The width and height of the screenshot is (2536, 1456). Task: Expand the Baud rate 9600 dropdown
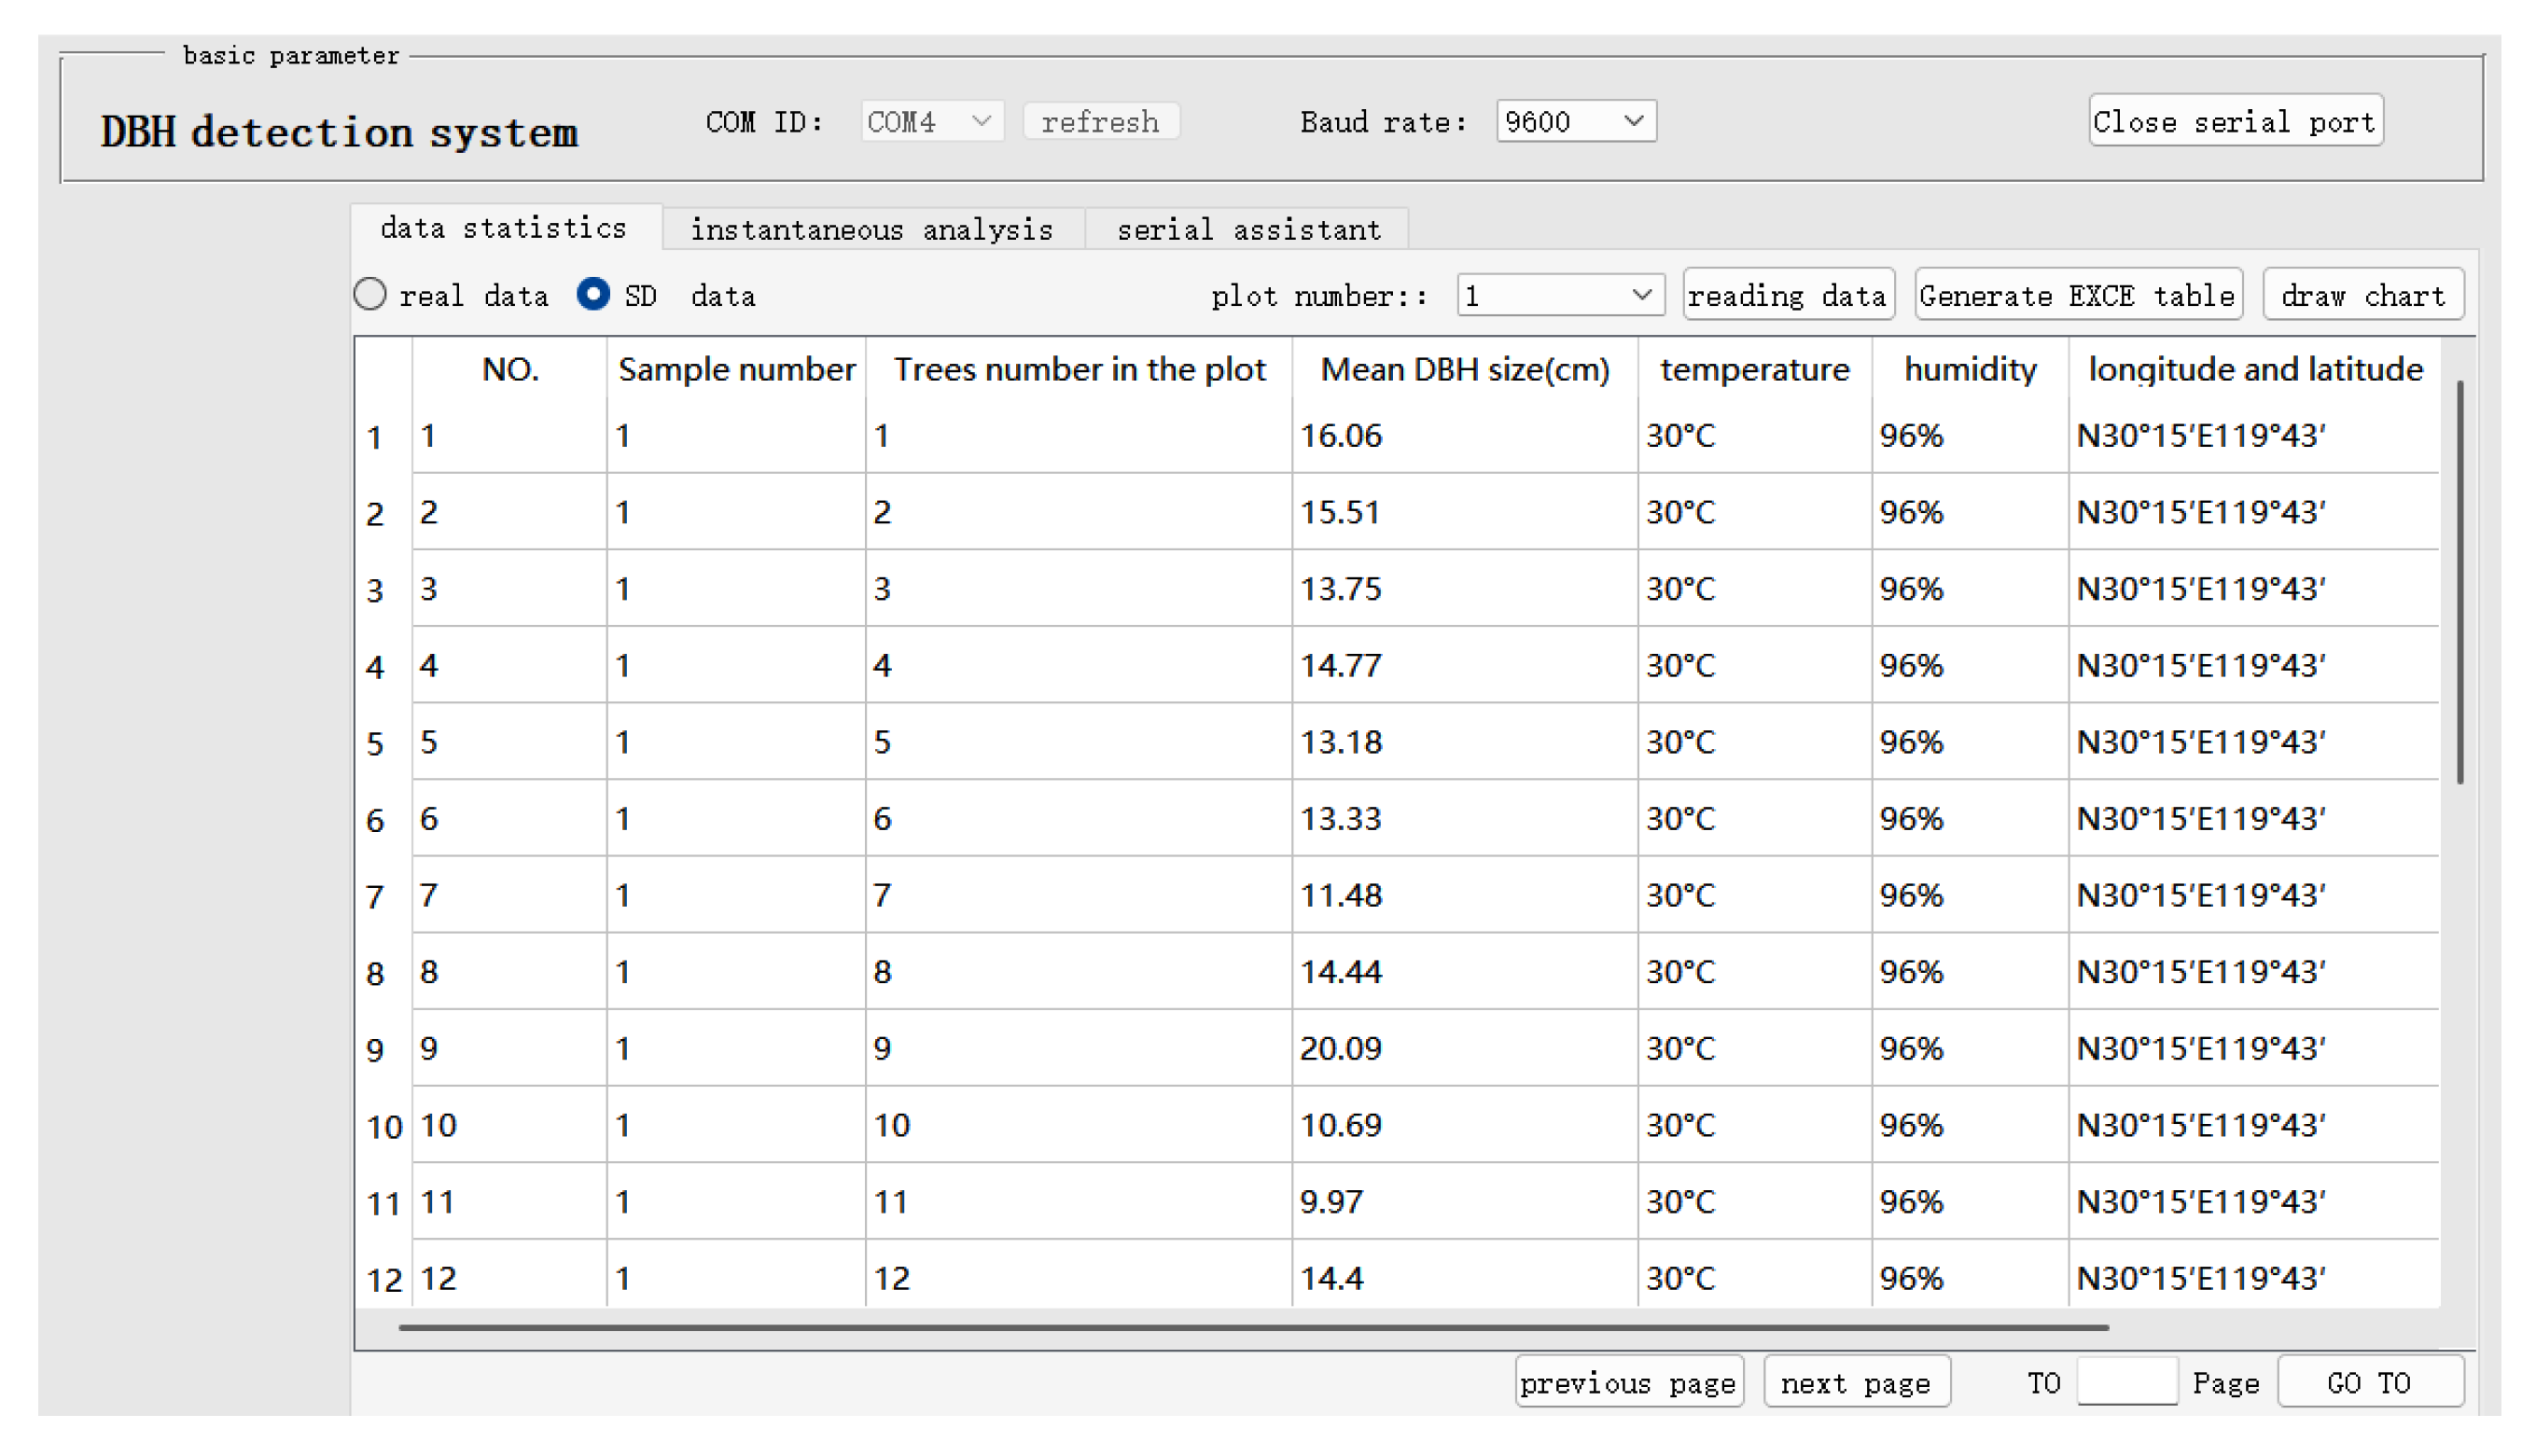point(1575,122)
